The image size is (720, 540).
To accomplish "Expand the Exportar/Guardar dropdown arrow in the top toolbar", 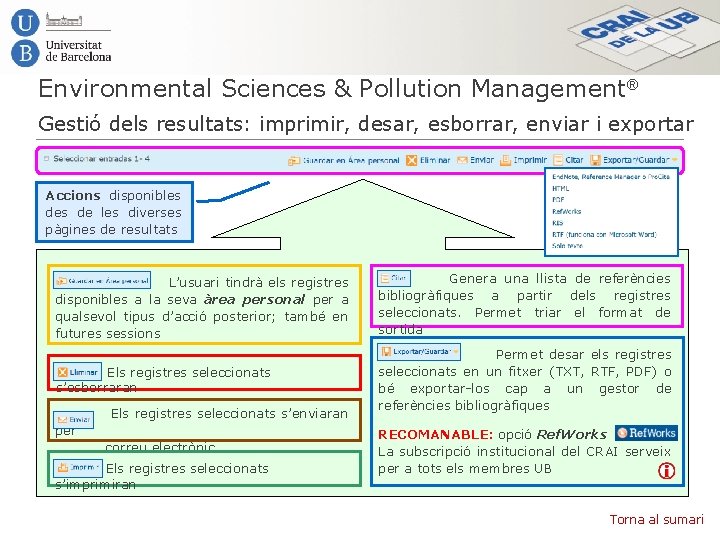I will (675, 160).
